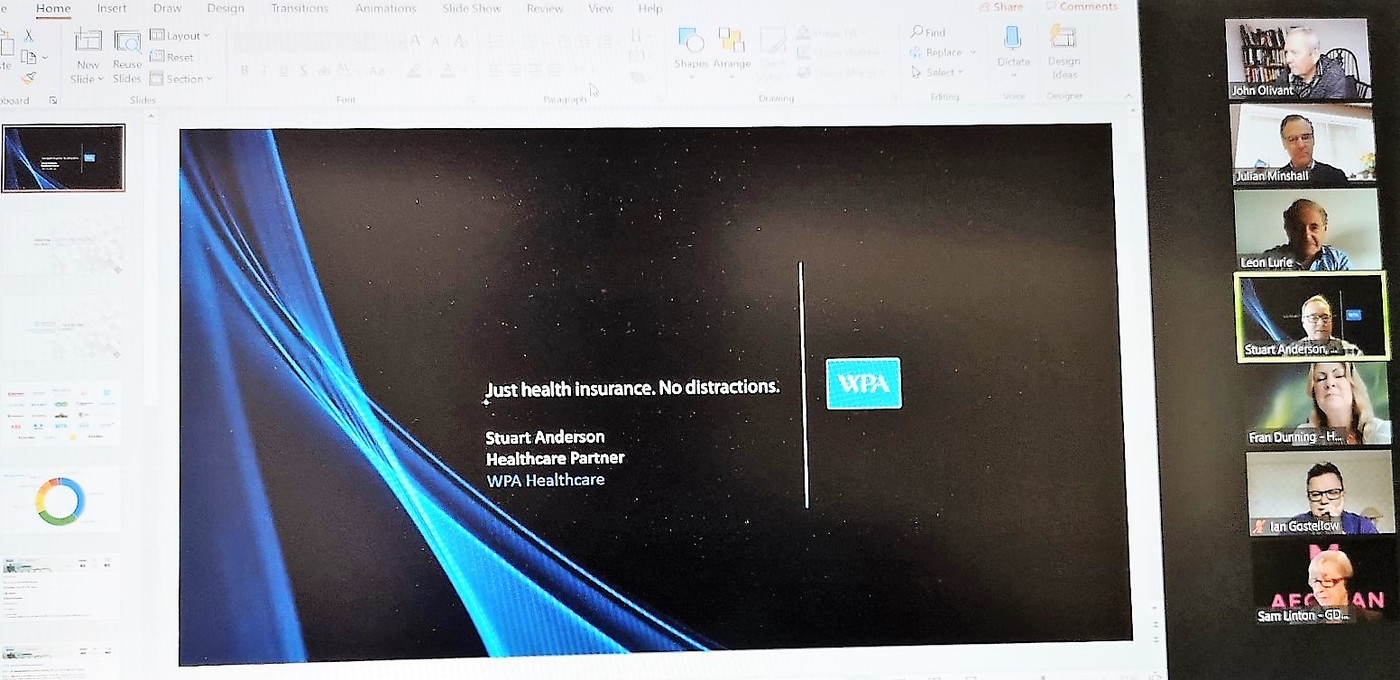This screenshot has height=680, width=1400.
Task: Open the Comments pane
Action: pos(1081,7)
